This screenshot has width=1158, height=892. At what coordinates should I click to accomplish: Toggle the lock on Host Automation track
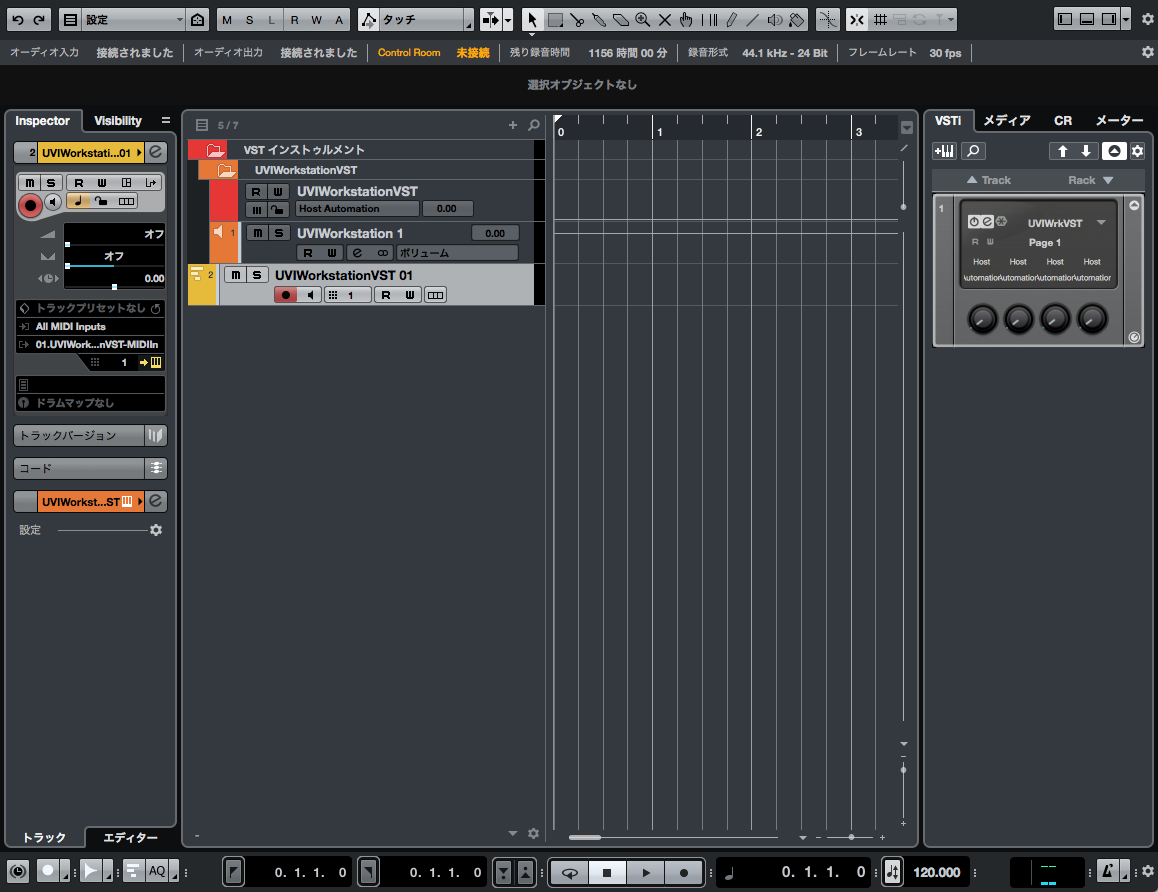tap(278, 210)
